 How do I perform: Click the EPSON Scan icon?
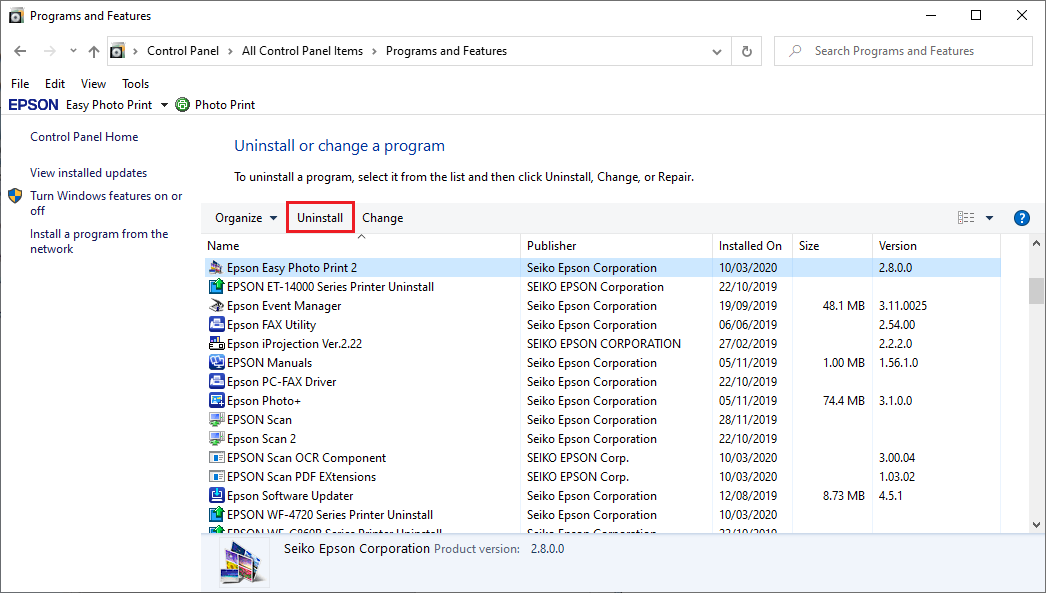(x=215, y=420)
